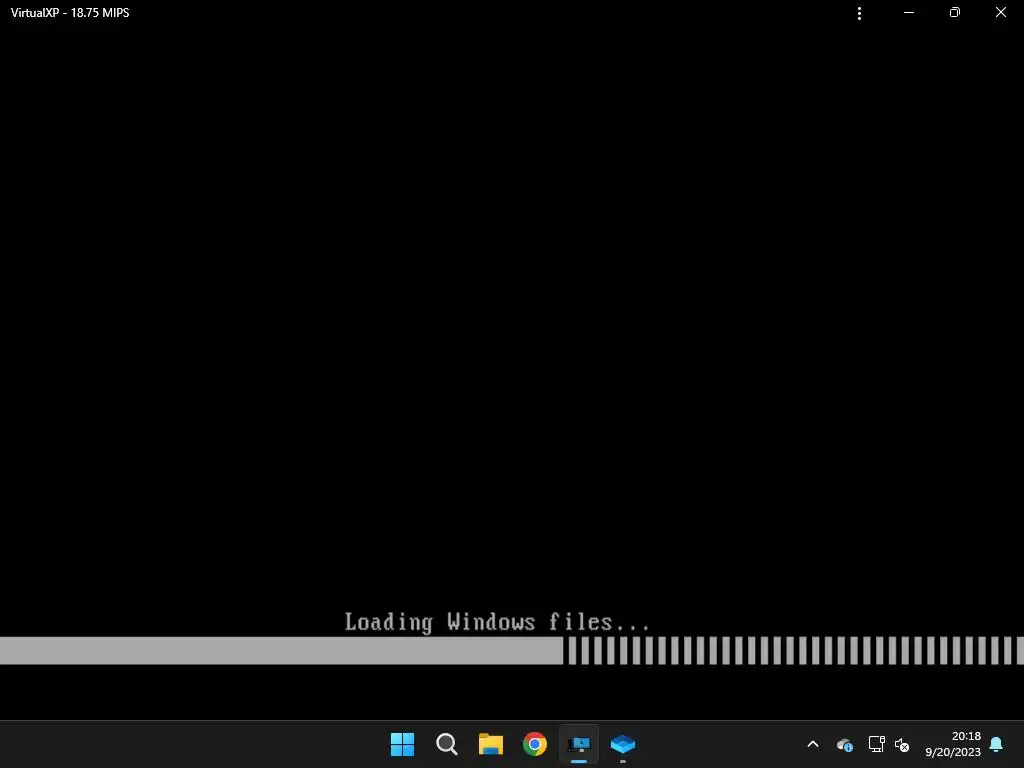
Task: Restore down the VirtualXP window
Action: coord(955,12)
